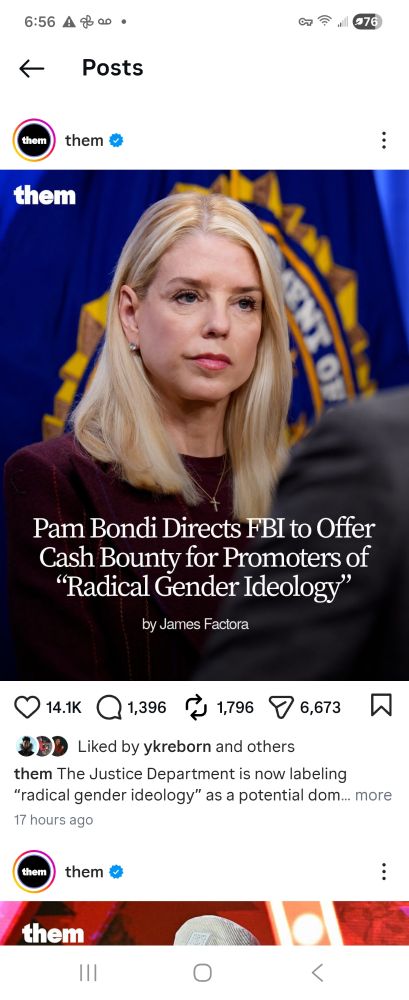Open the second post's red image preview

point(204,923)
